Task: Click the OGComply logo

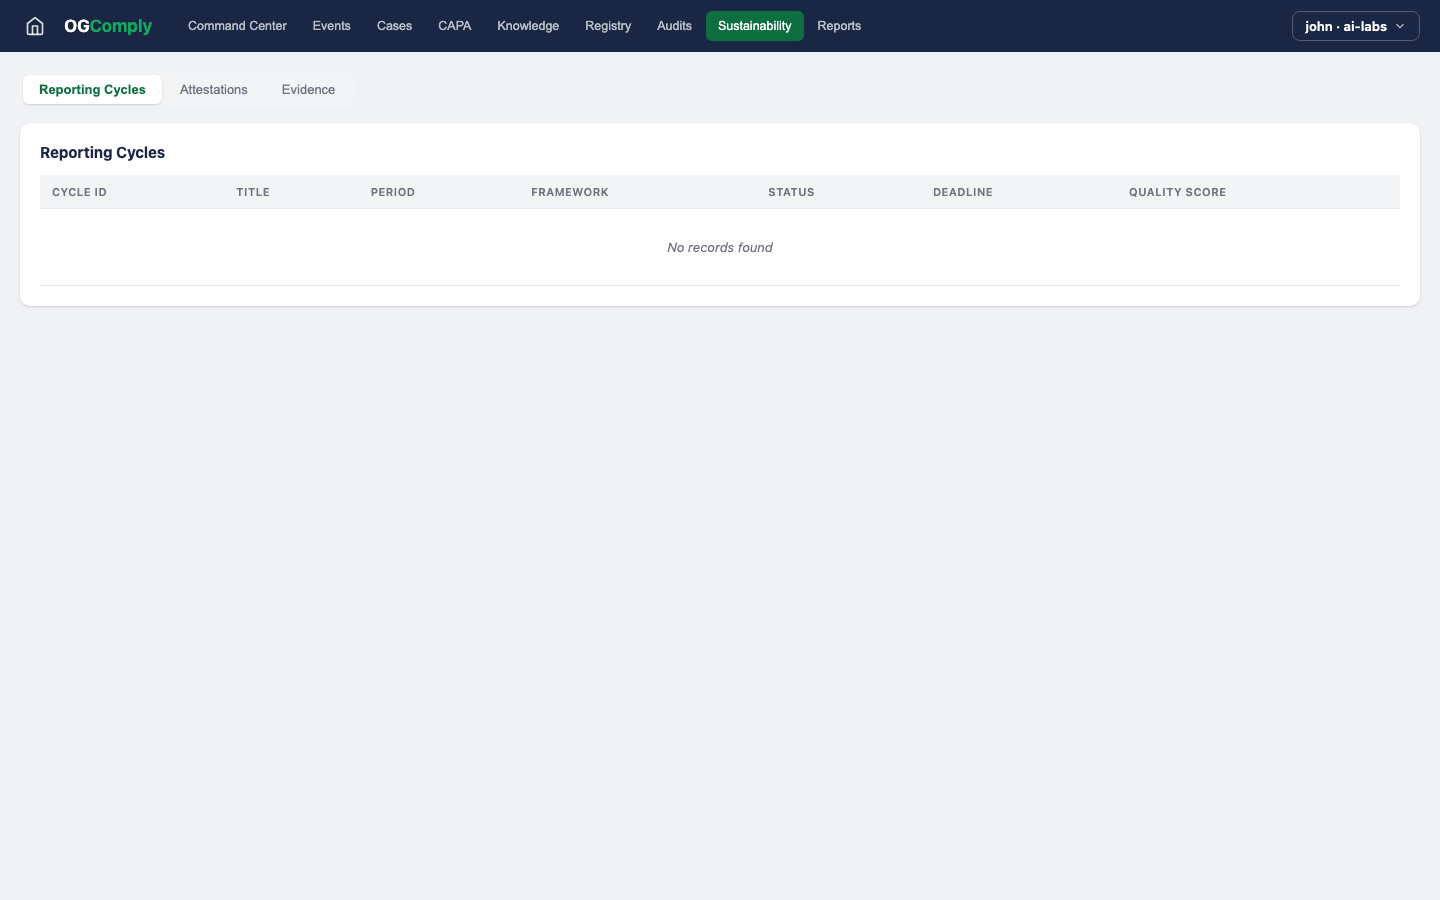Action: [108, 26]
